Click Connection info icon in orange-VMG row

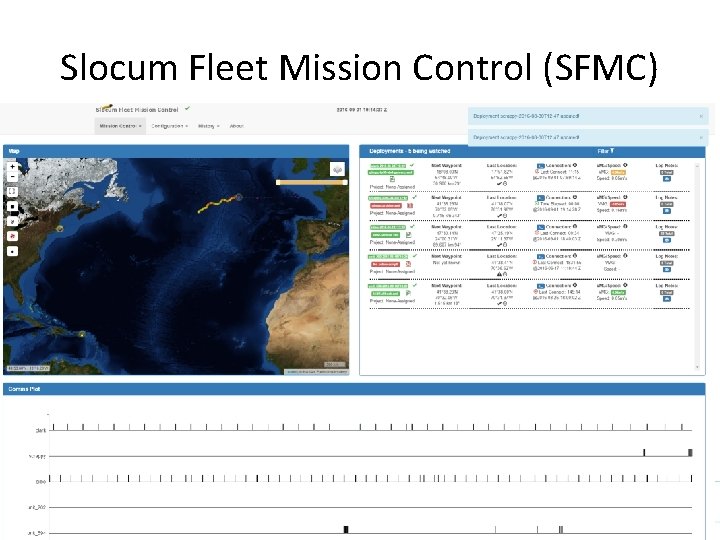pos(575,165)
